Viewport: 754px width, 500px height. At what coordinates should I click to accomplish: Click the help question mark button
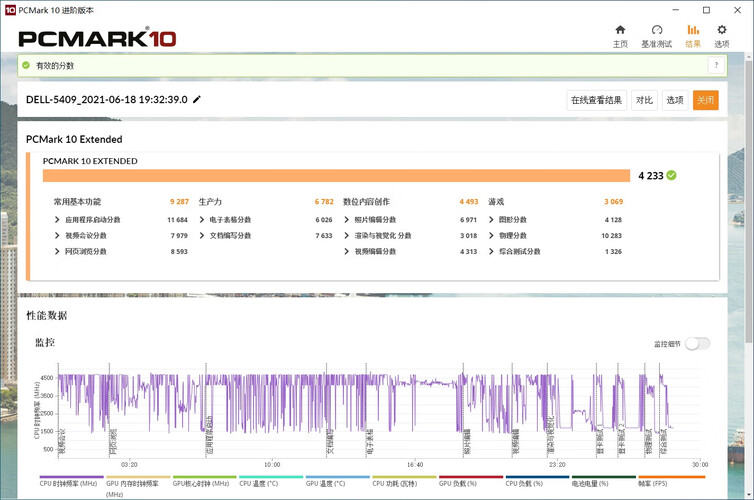(x=716, y=65)
